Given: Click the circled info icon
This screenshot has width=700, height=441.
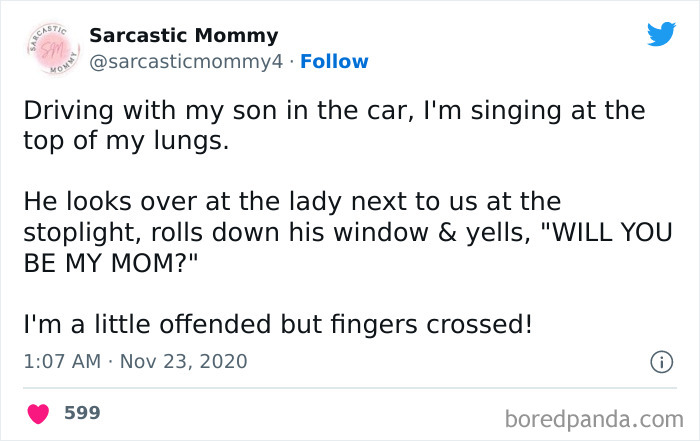Looking at the screenshot, I should pyautogui.click(x=660, y=361).
